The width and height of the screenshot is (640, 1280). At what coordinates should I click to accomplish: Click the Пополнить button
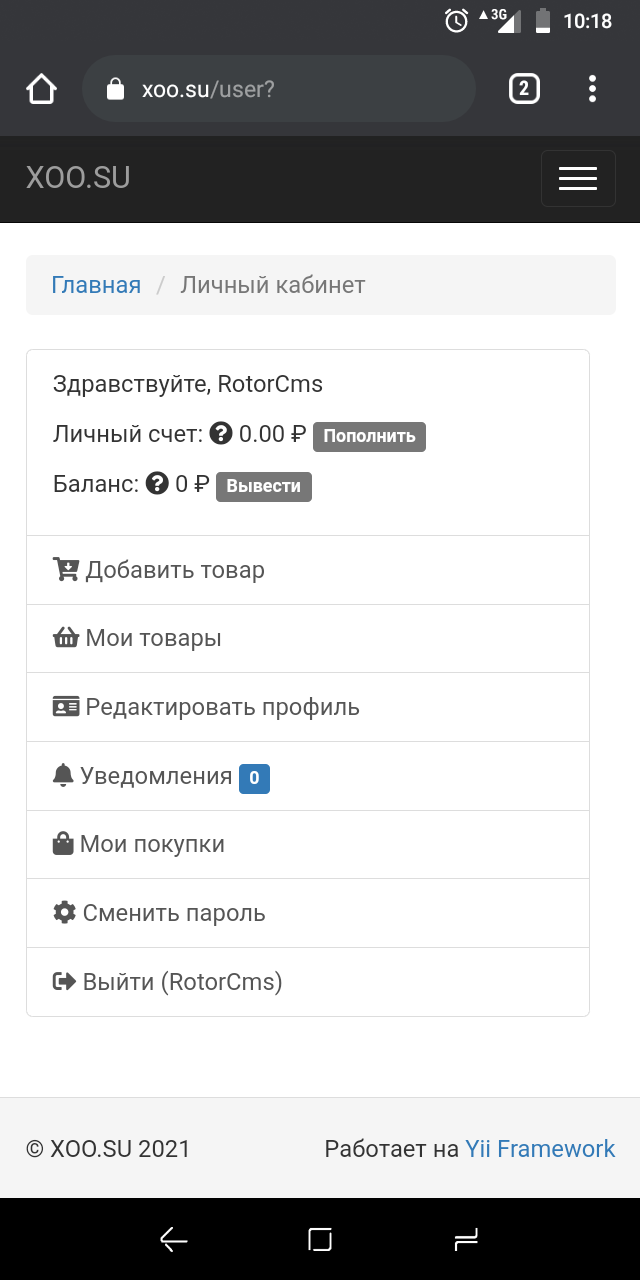(369, 436)
